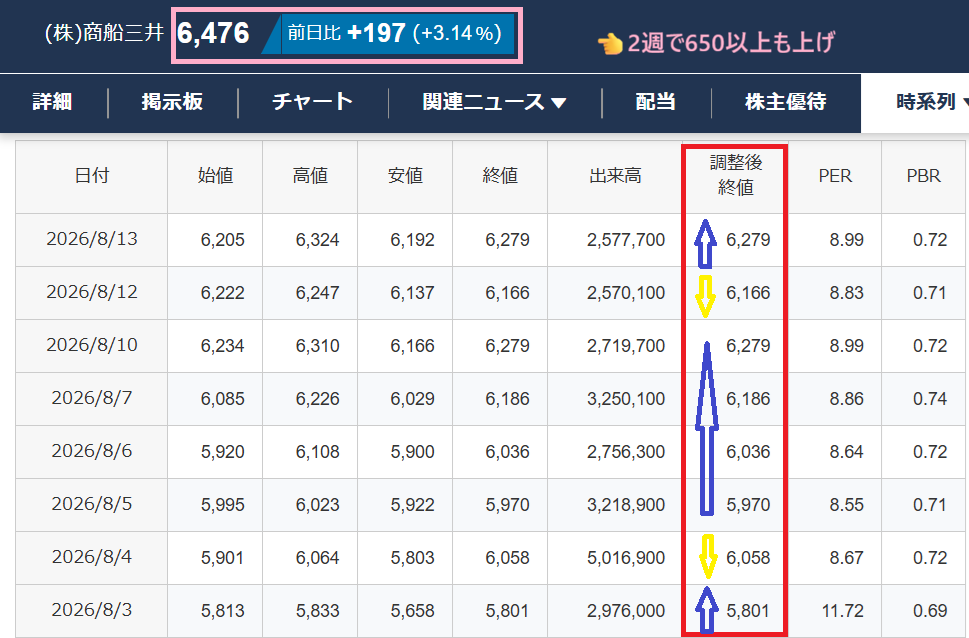Click the low price 6,029
Image resolution: width=969 pixels, height=638 pixels.
click(x=412, y=399)
